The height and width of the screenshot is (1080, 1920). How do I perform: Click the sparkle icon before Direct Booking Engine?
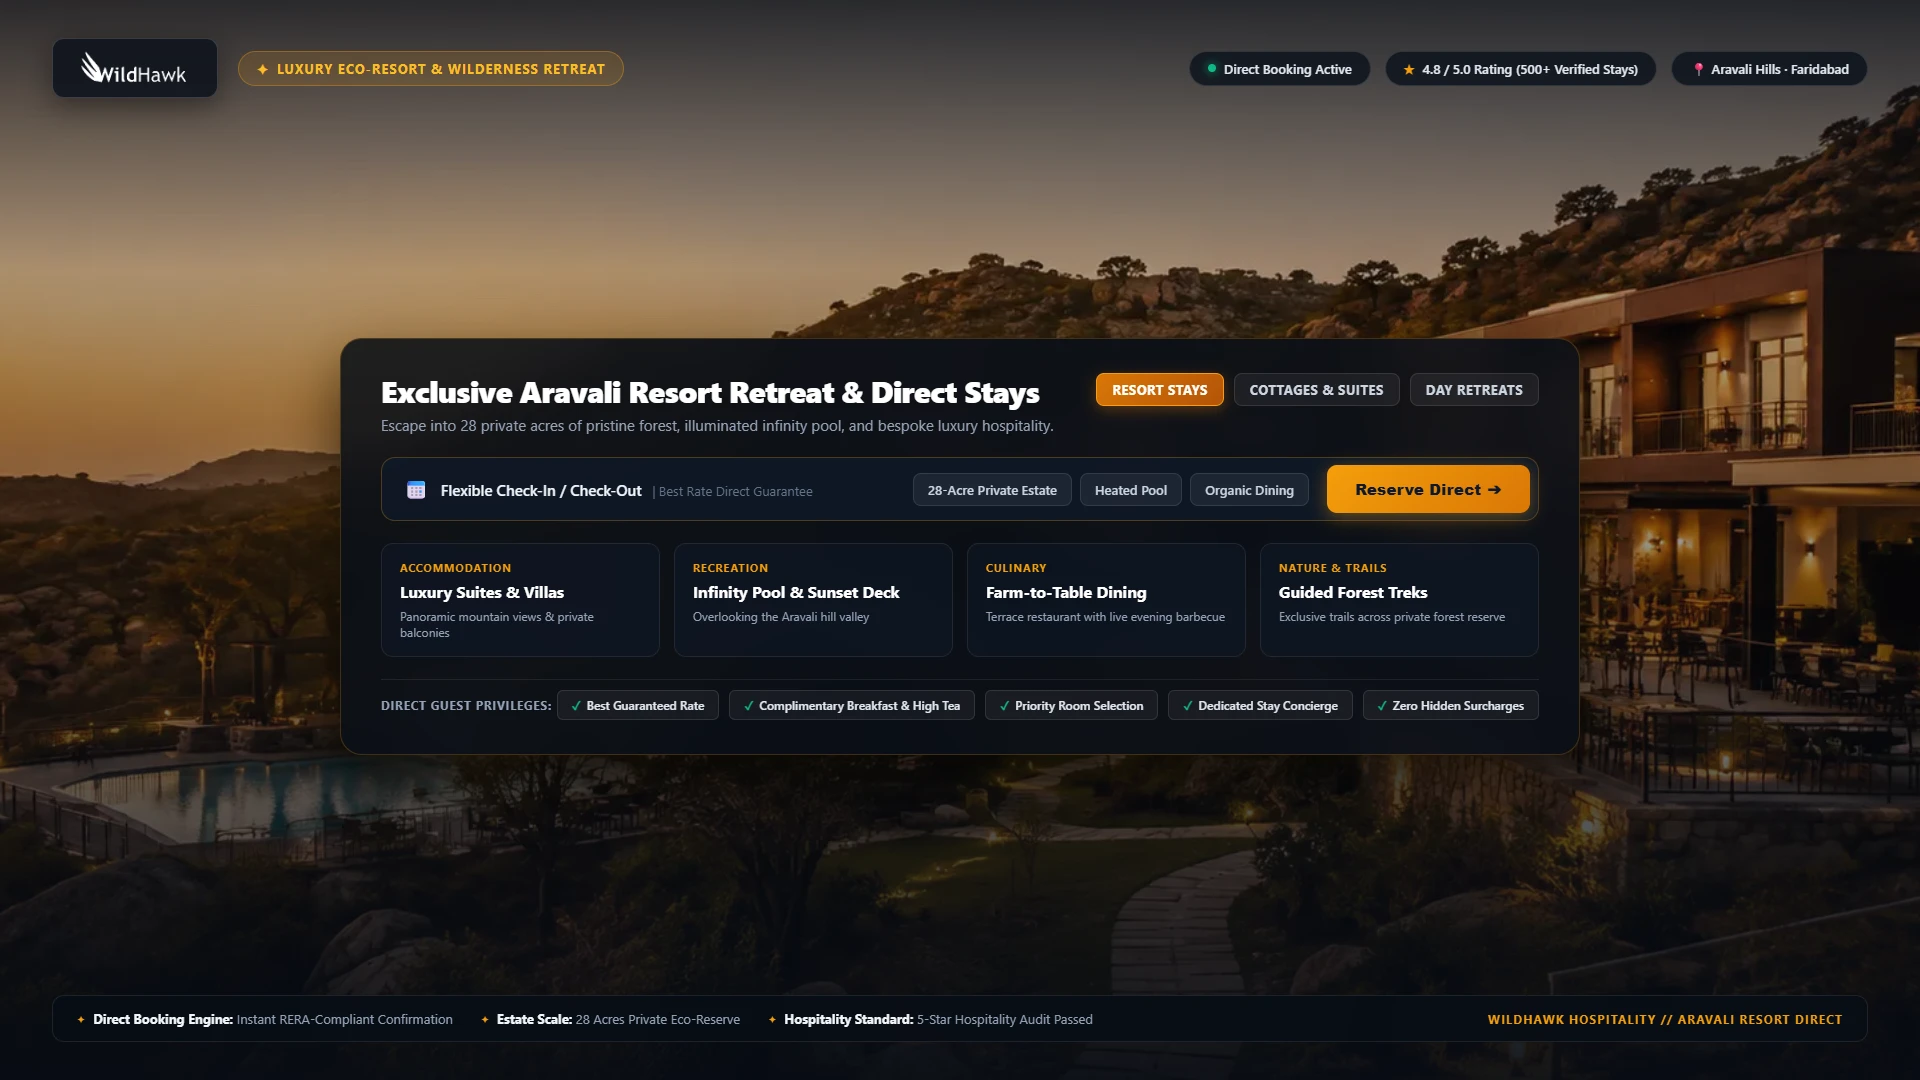click(x=81, y=1020)
